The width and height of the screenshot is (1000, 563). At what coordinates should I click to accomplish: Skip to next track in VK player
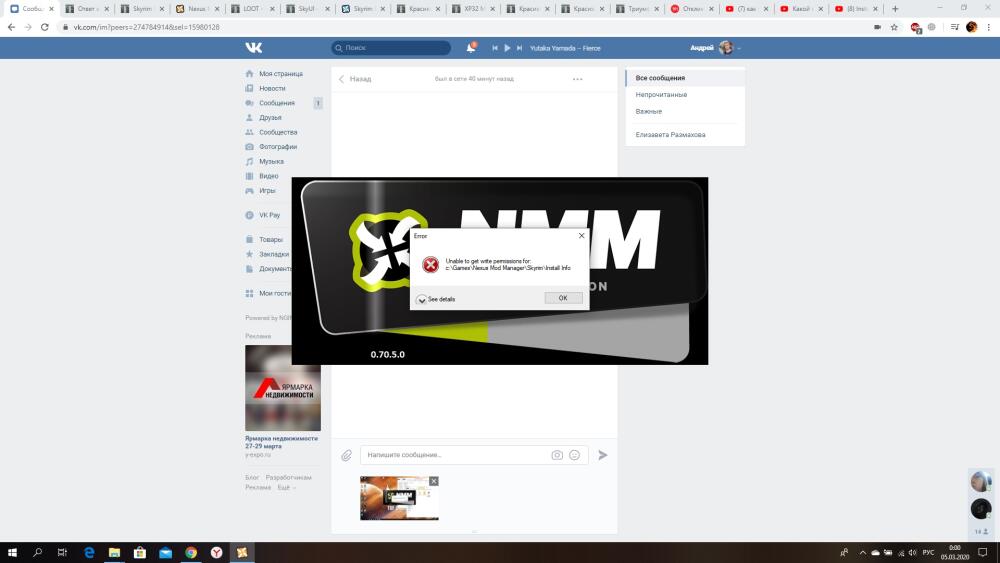(519, 48)
